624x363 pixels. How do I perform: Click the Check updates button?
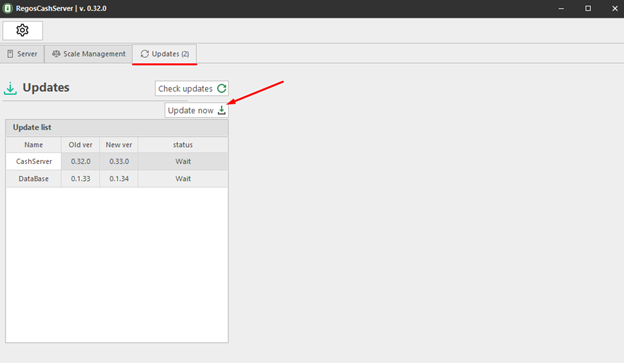click(x=192, y=88)
